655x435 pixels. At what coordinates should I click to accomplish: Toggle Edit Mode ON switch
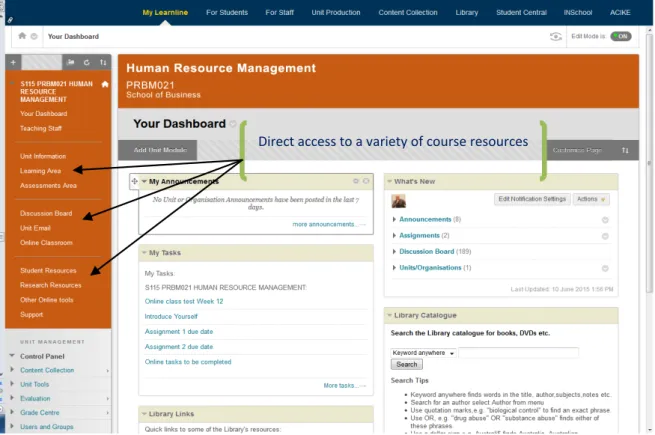point(621,36)
